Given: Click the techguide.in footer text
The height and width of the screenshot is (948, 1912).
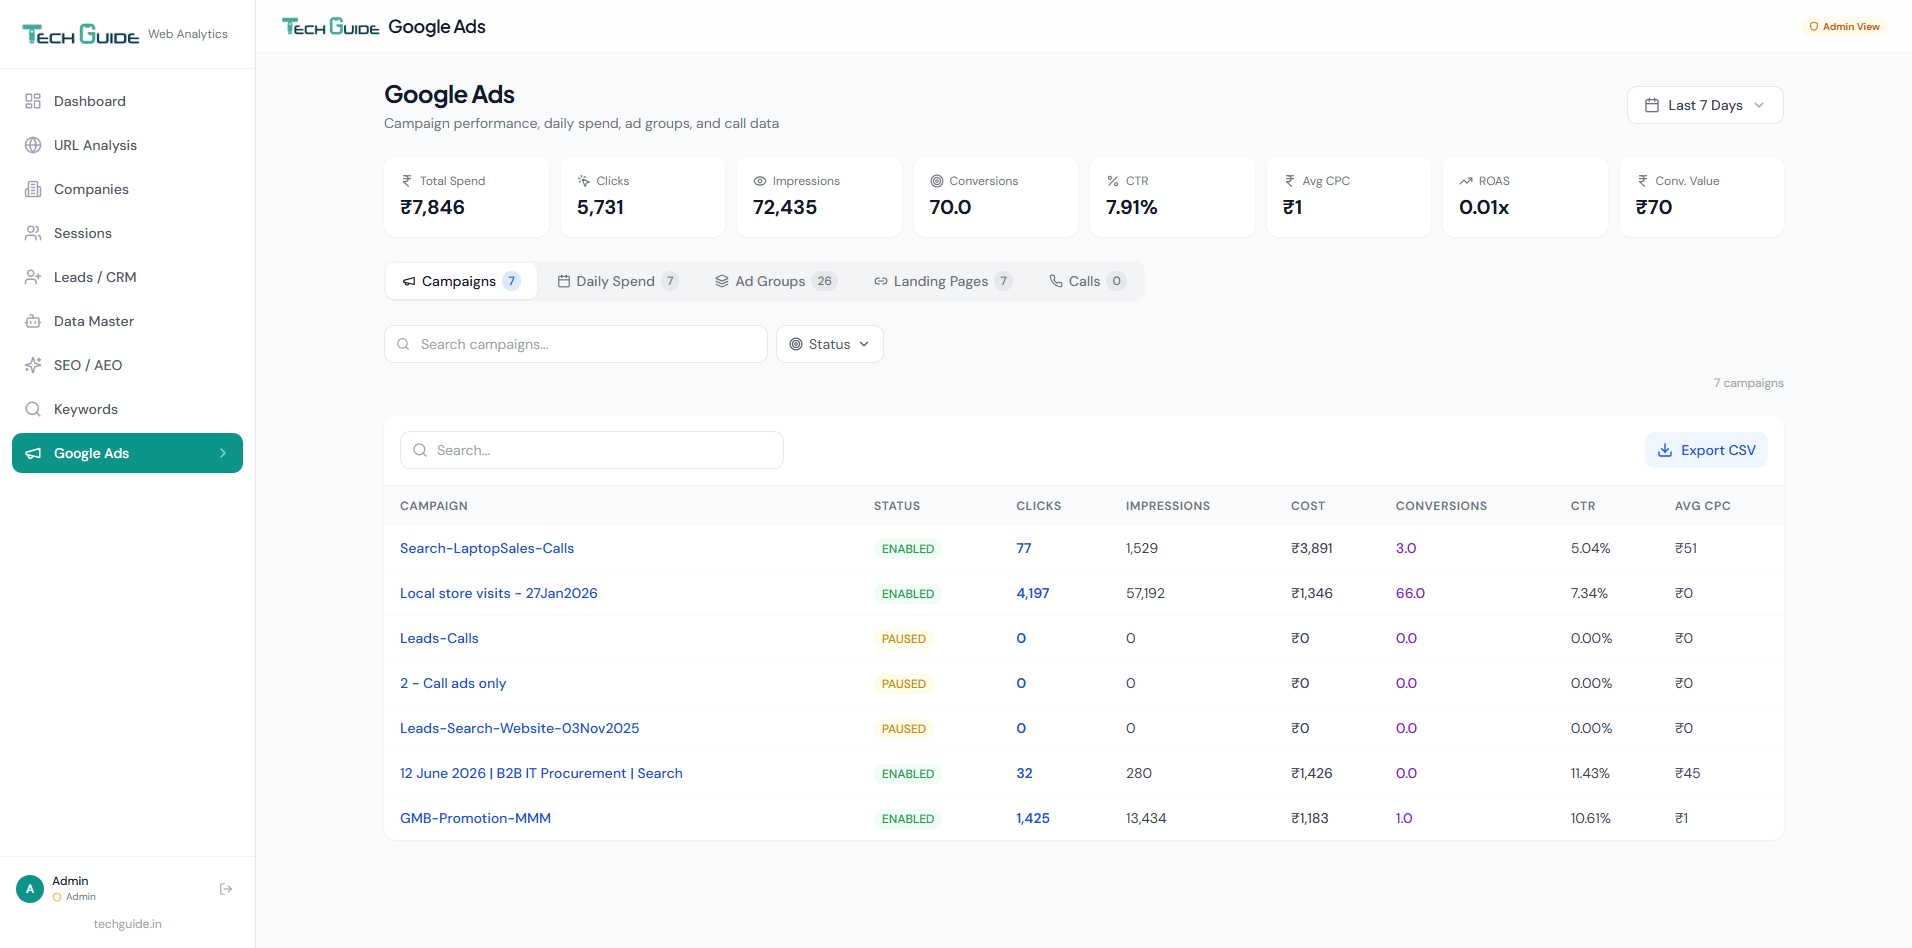Looking at the screenshot, I should (x=128, y=924).
